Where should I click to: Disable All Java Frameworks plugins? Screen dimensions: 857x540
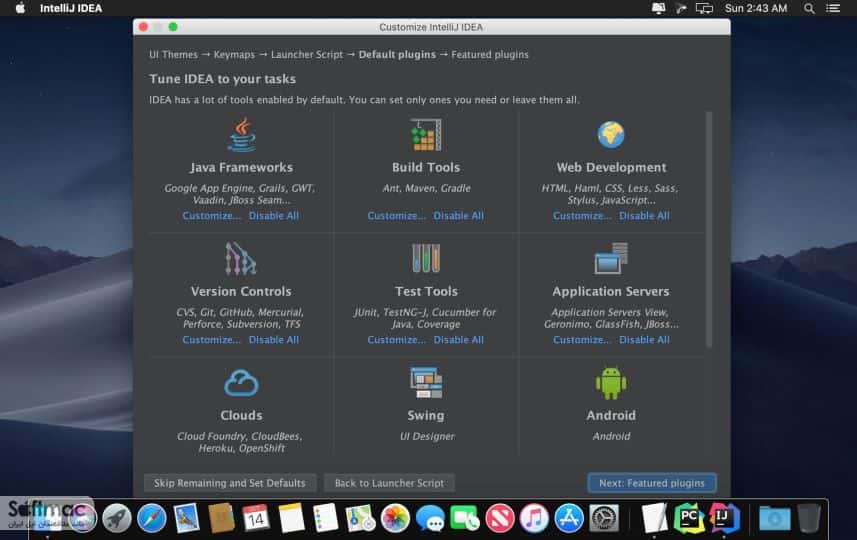click(274, 215)
